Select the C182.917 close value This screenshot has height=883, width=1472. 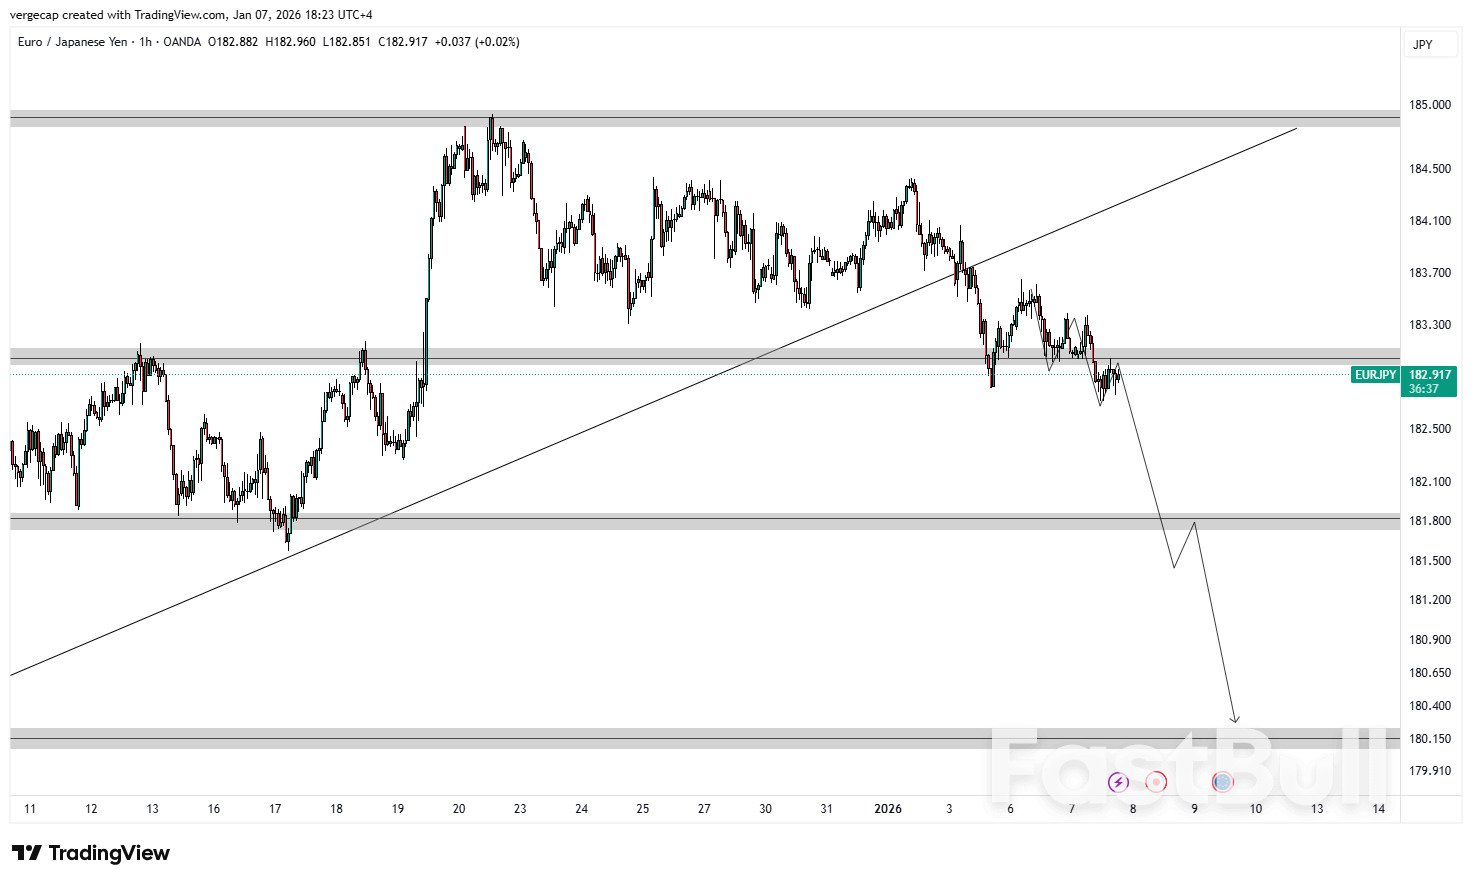[x=403, y=42]
